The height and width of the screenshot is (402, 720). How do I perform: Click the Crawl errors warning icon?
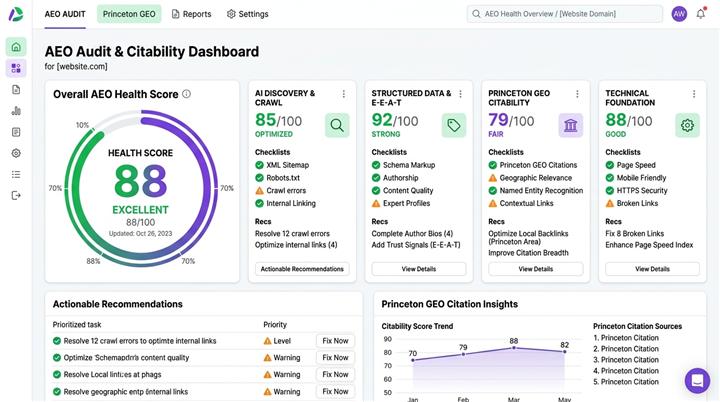click(259, 190)
